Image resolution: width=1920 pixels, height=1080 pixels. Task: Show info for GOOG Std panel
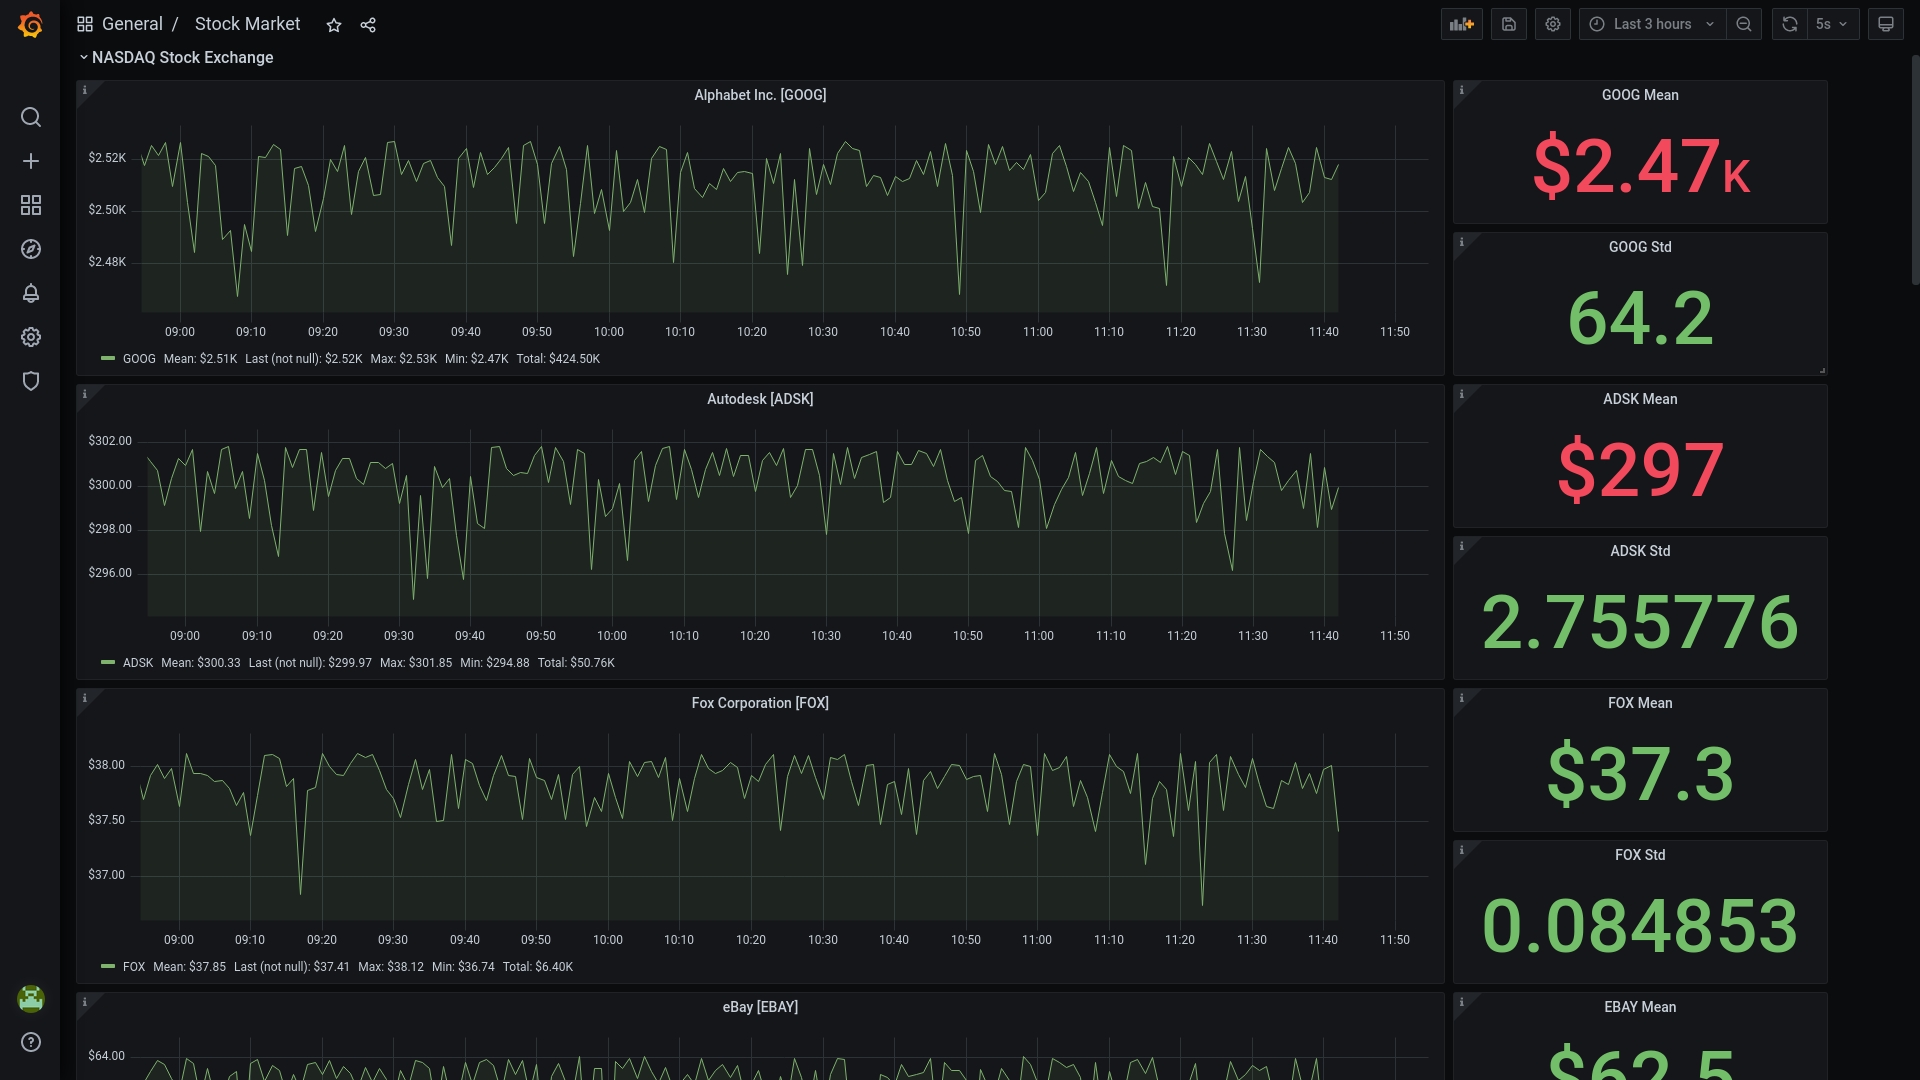[x=1462, y=242]
